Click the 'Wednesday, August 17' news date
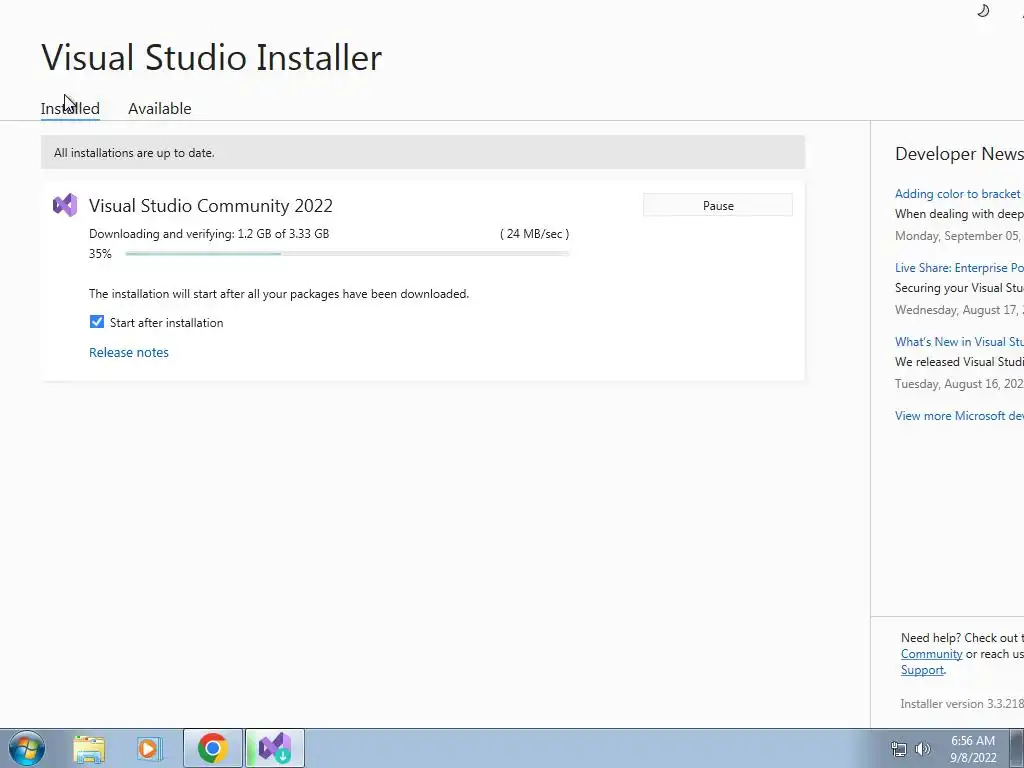 [959, 310]
